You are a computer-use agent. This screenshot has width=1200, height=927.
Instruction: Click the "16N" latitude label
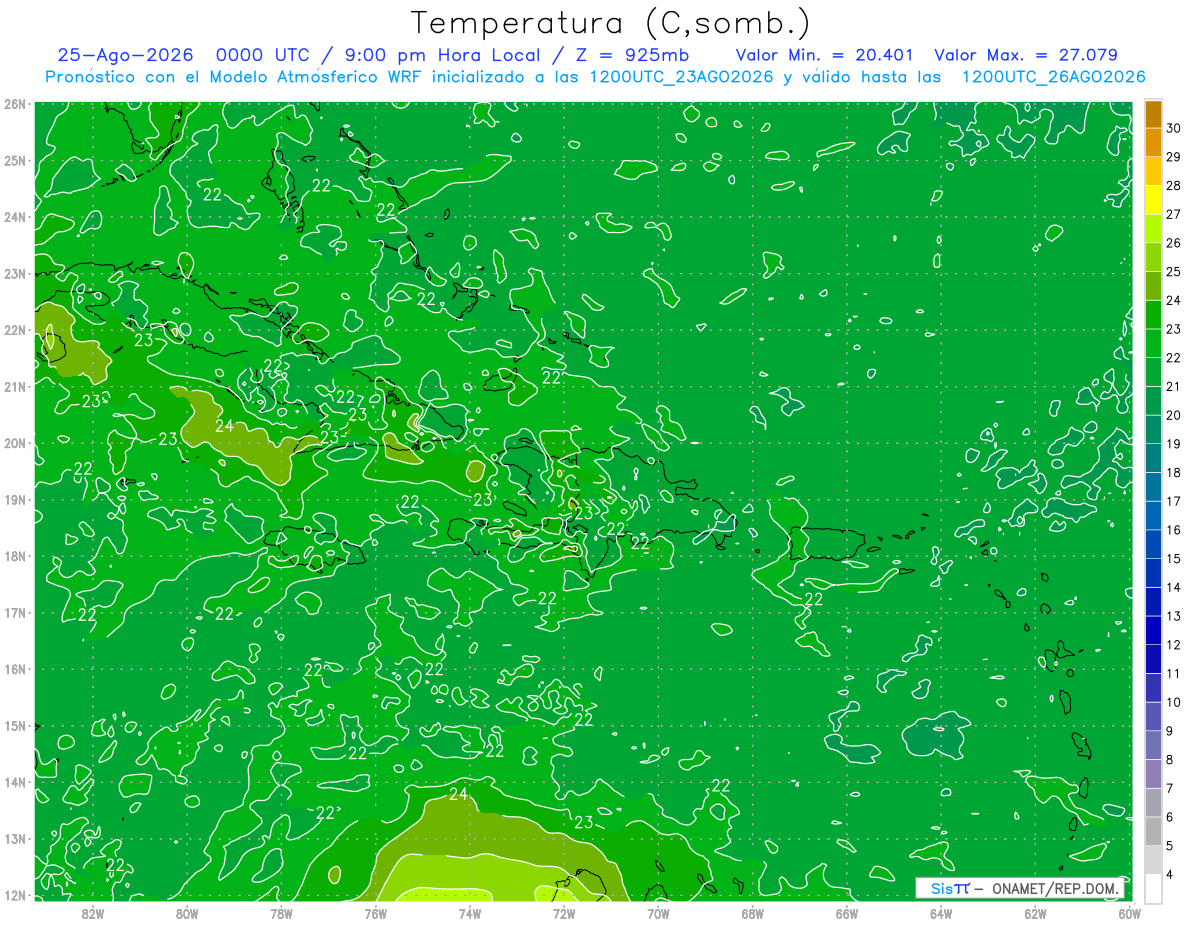click(x=15, y=669)
